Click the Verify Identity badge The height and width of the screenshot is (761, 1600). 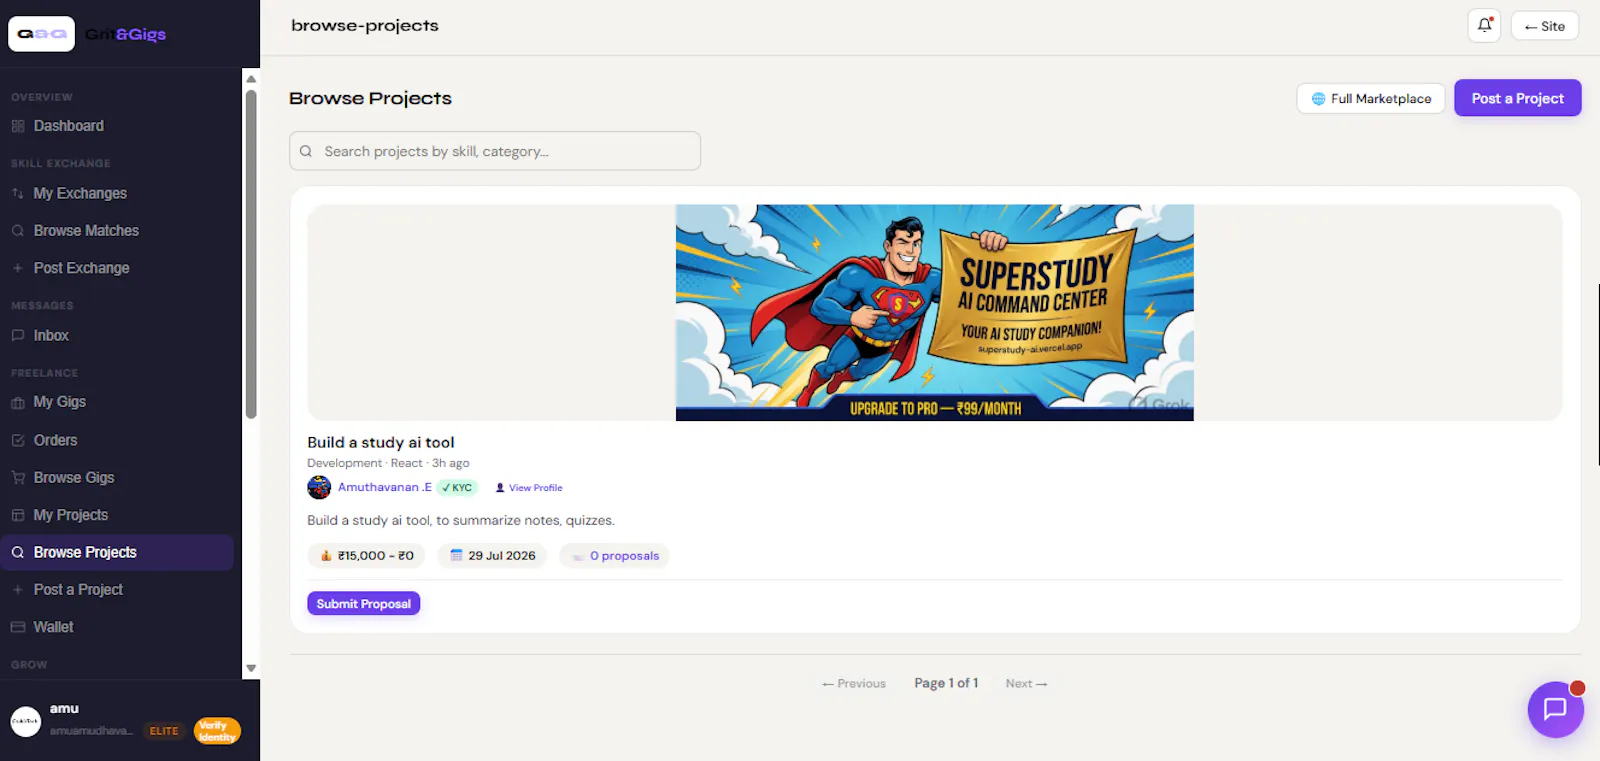click(x=217, y=731)
